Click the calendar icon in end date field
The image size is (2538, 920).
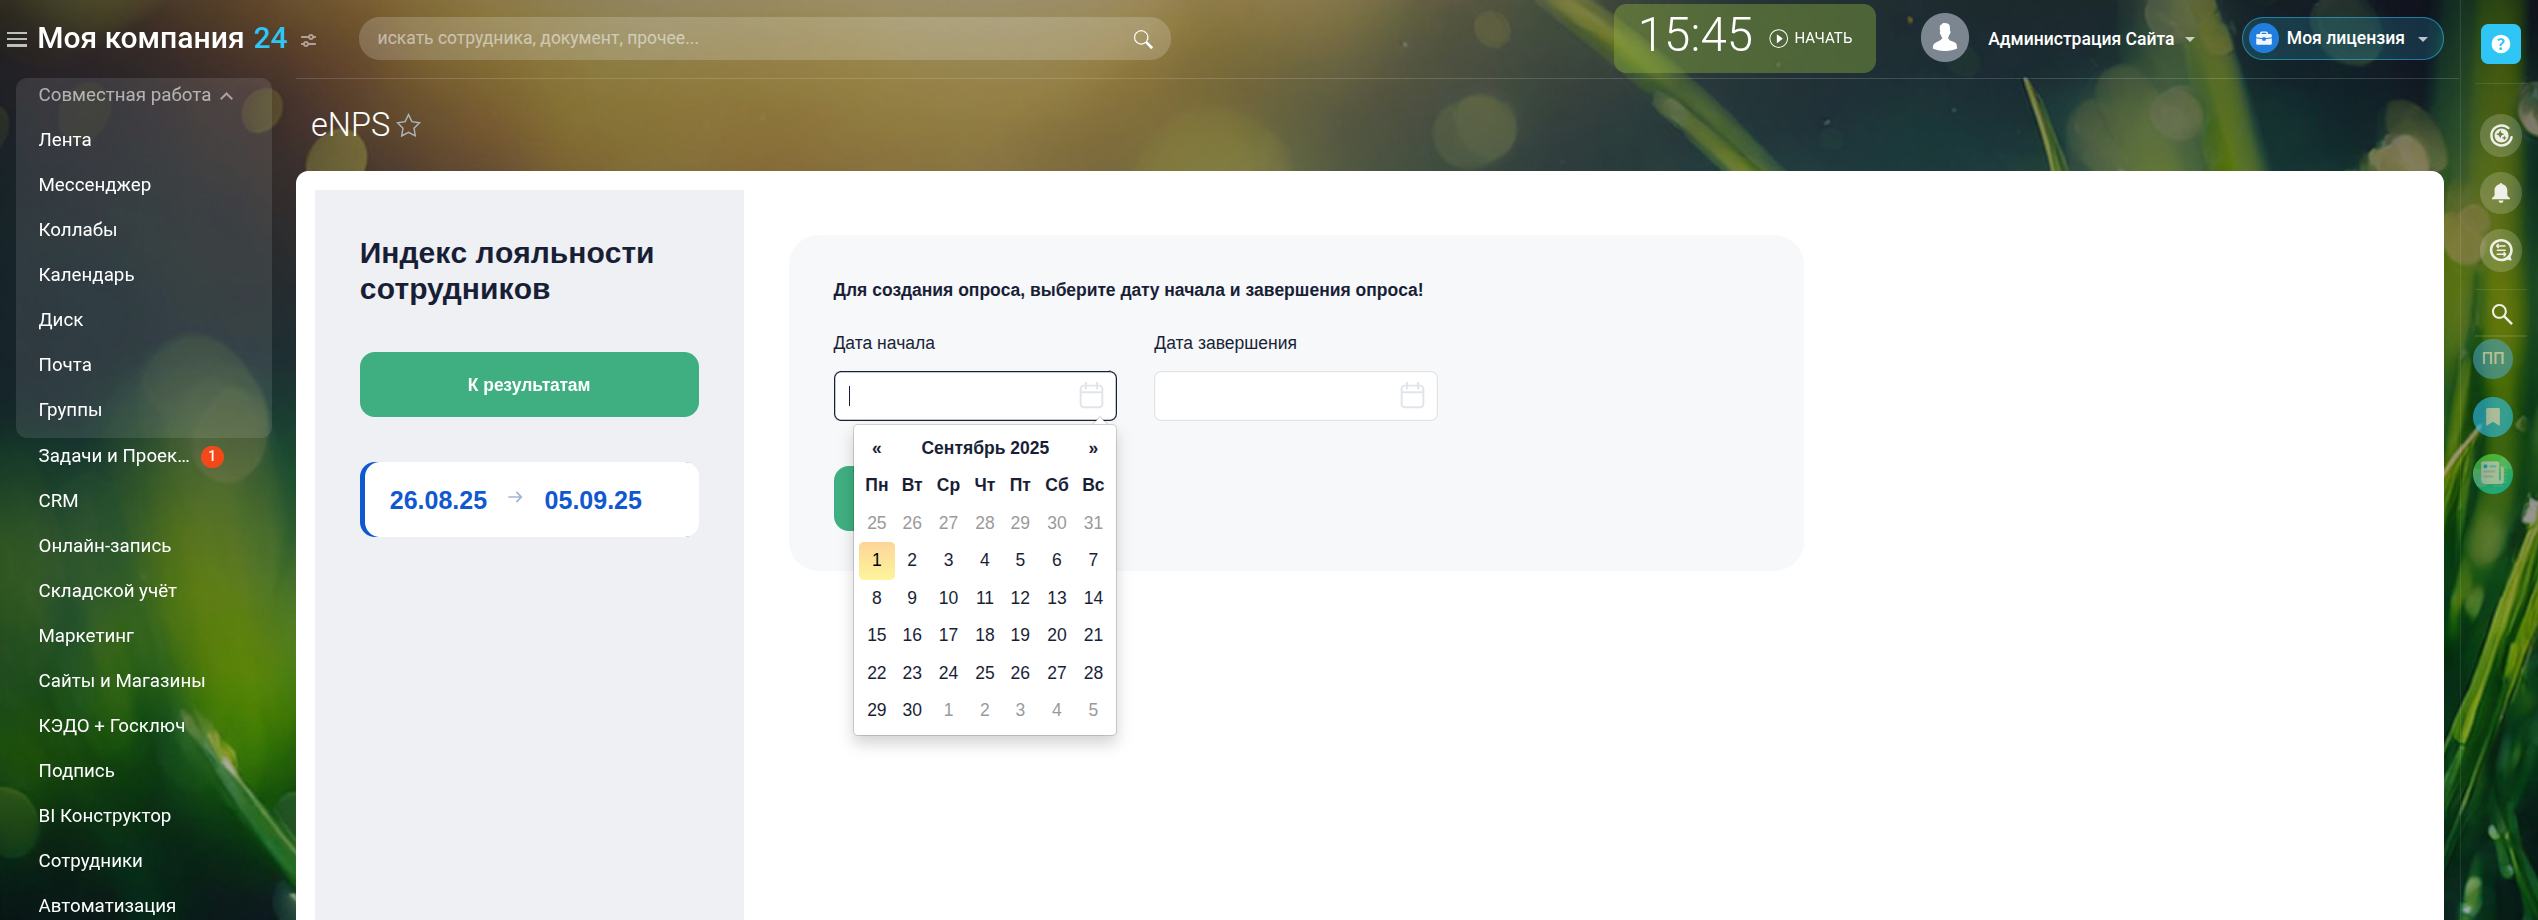pos(1411,396)
